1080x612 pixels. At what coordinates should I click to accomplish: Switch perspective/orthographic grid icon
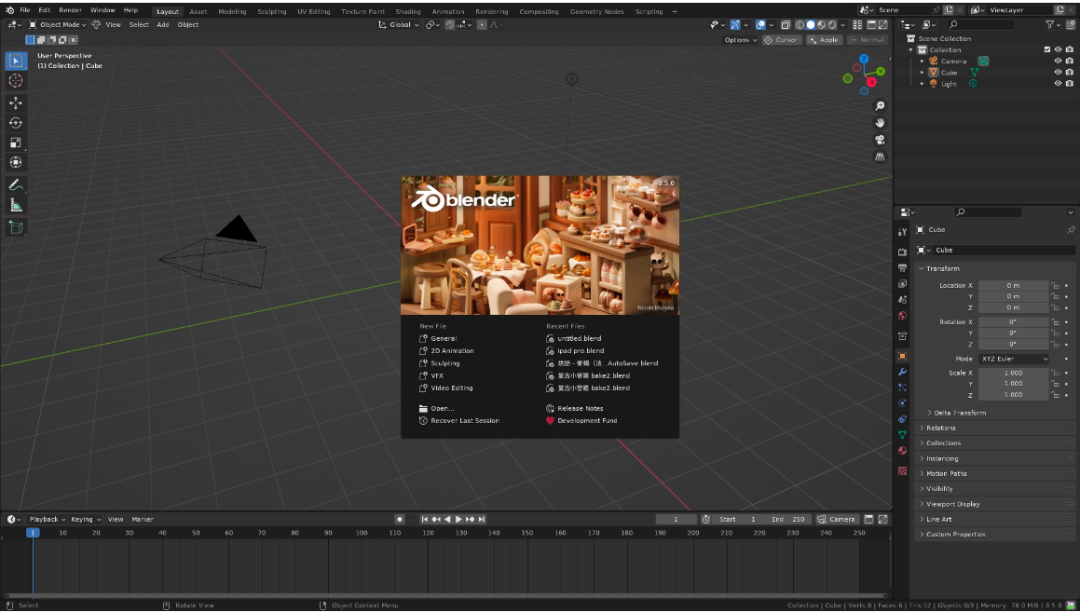pyautogui.click(x=880, y=157)
